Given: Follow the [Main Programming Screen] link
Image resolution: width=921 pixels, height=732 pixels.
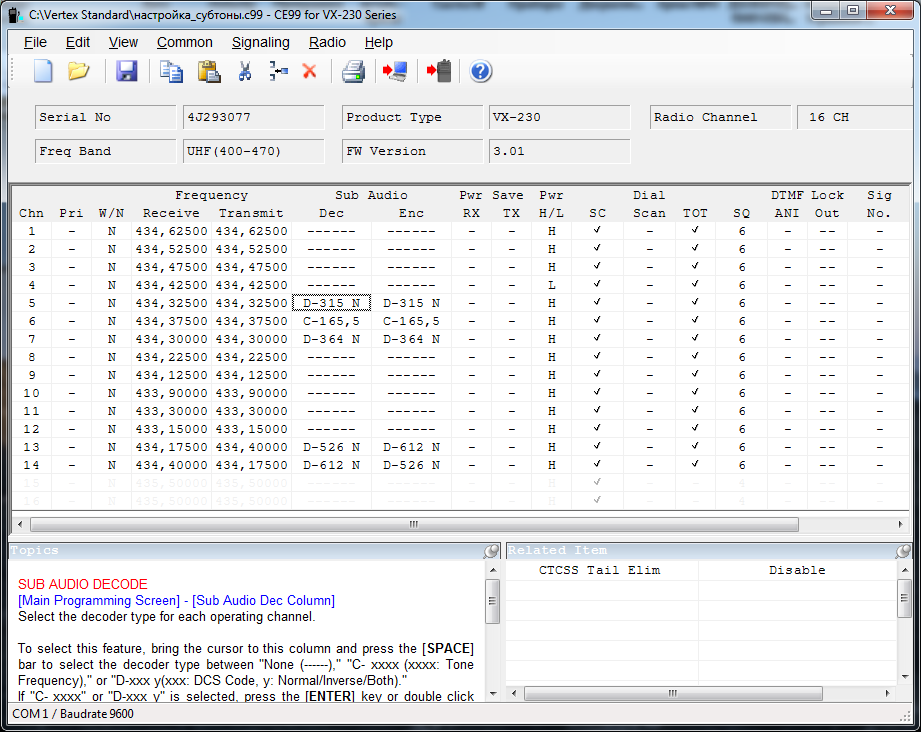Looking at the screenshot, I should (99, 600).
